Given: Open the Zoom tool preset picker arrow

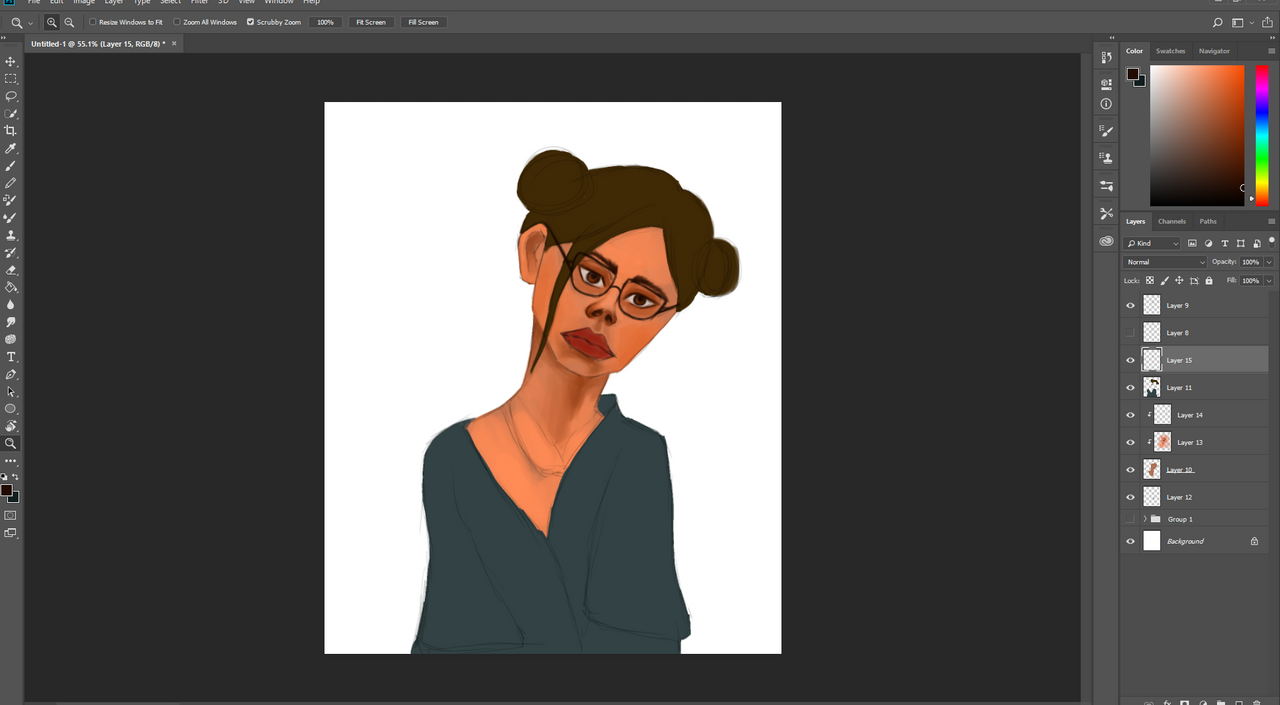Looking at the screenshot, I should click(x=31, y=22).
